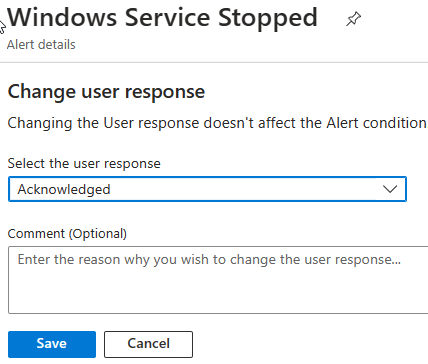428x364 pixels.
Task: Select the Acknowledged value text
Action: point(64,189)
